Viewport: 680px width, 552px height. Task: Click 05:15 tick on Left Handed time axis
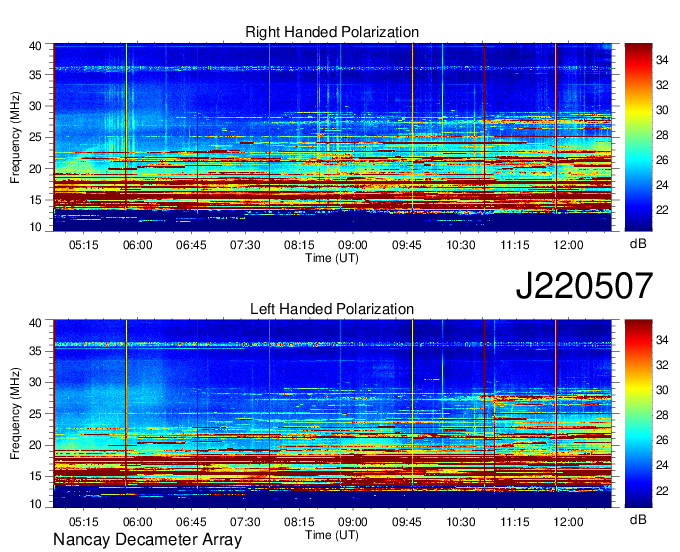coord(84,522)
